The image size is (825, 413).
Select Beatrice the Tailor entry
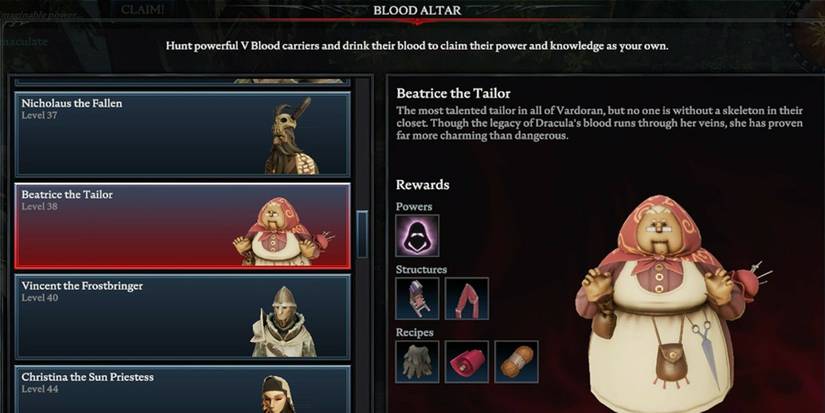coord(183,226)
